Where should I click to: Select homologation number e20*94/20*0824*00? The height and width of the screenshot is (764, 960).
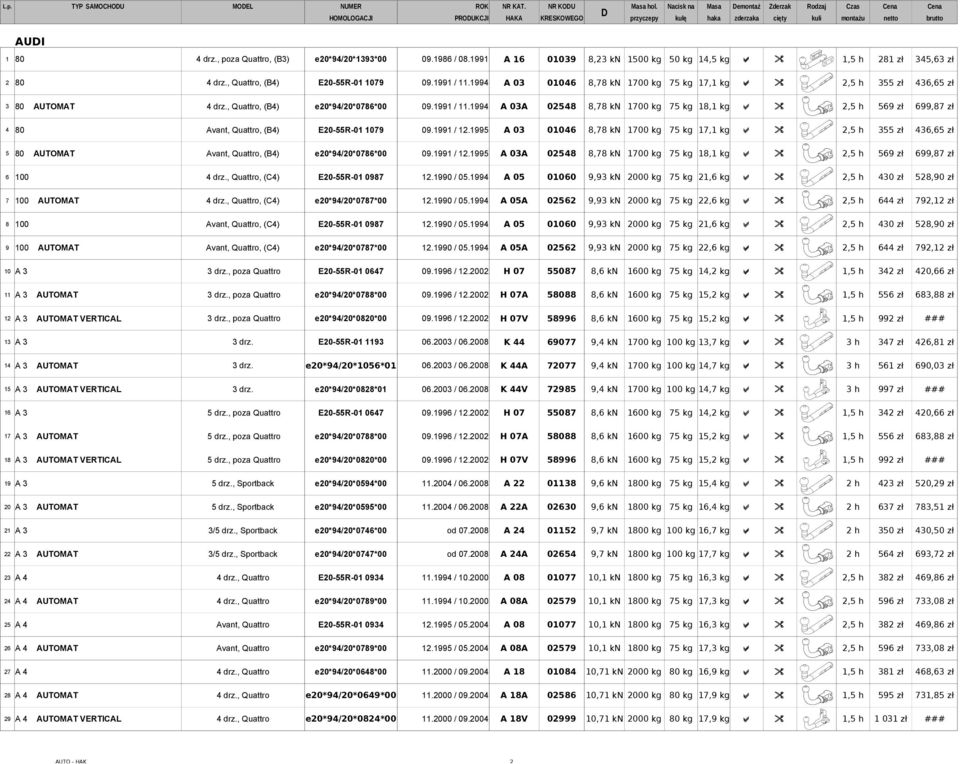351,719
